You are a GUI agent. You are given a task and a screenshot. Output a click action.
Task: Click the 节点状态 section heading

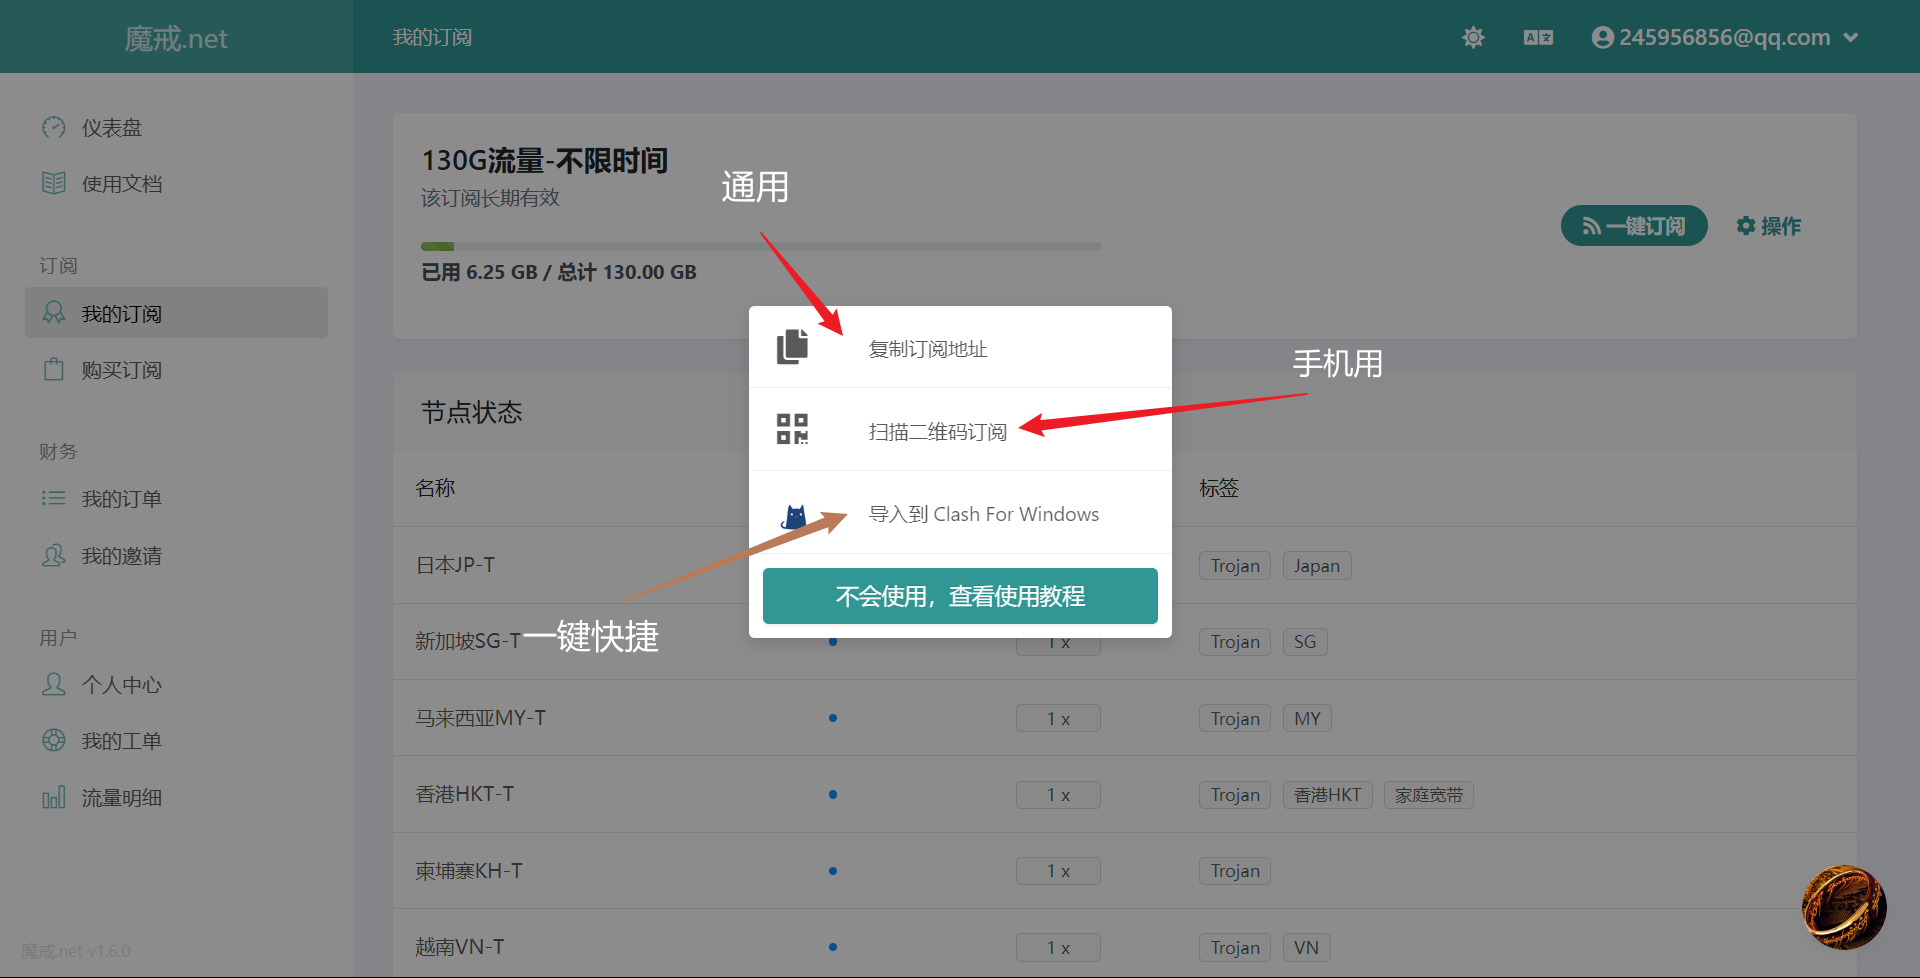pyautogui.click(x=472, y=412)
